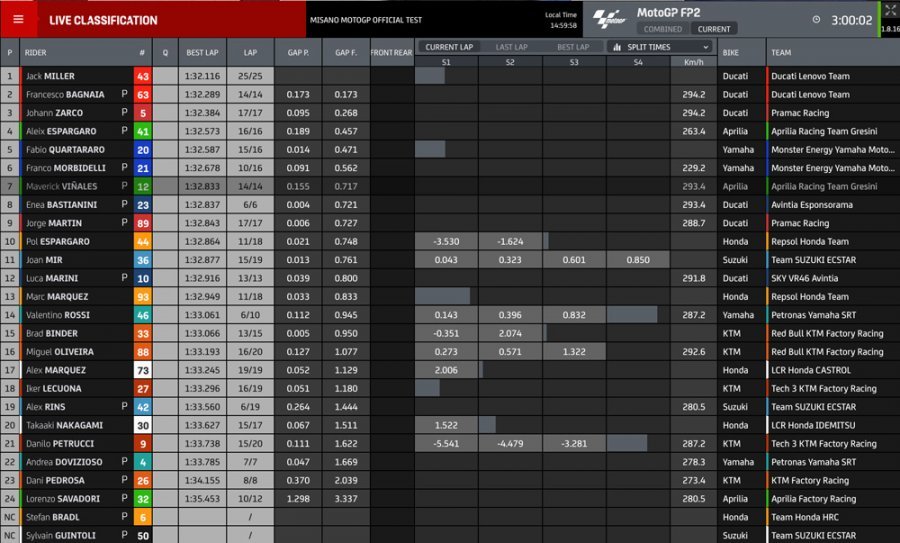Click the Rider column header
The width and height of the screenshot is (900, 543).
click(x=36, y=52)
